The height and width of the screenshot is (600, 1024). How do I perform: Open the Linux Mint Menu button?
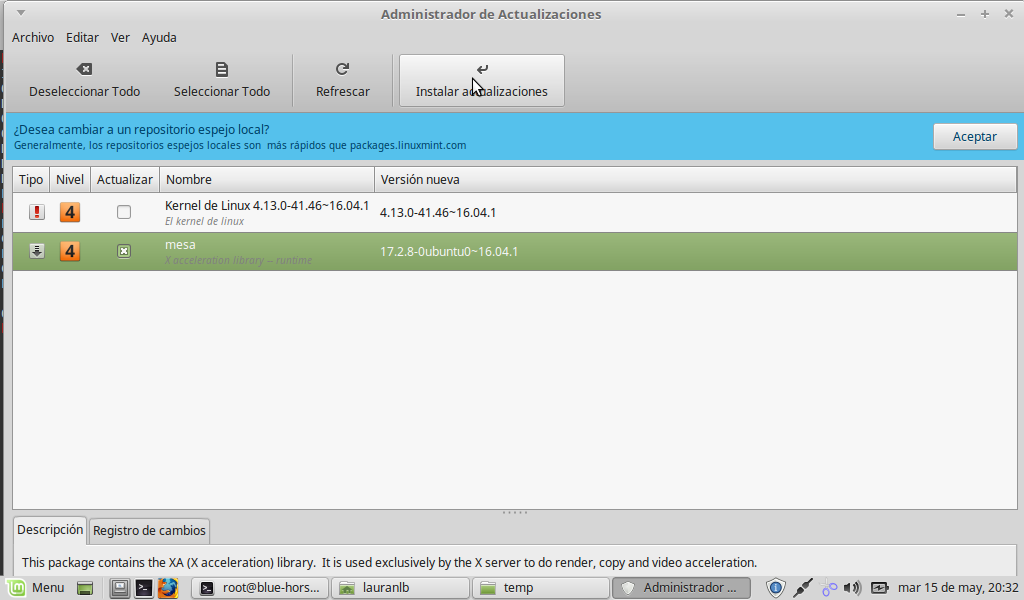coord(36,588)
